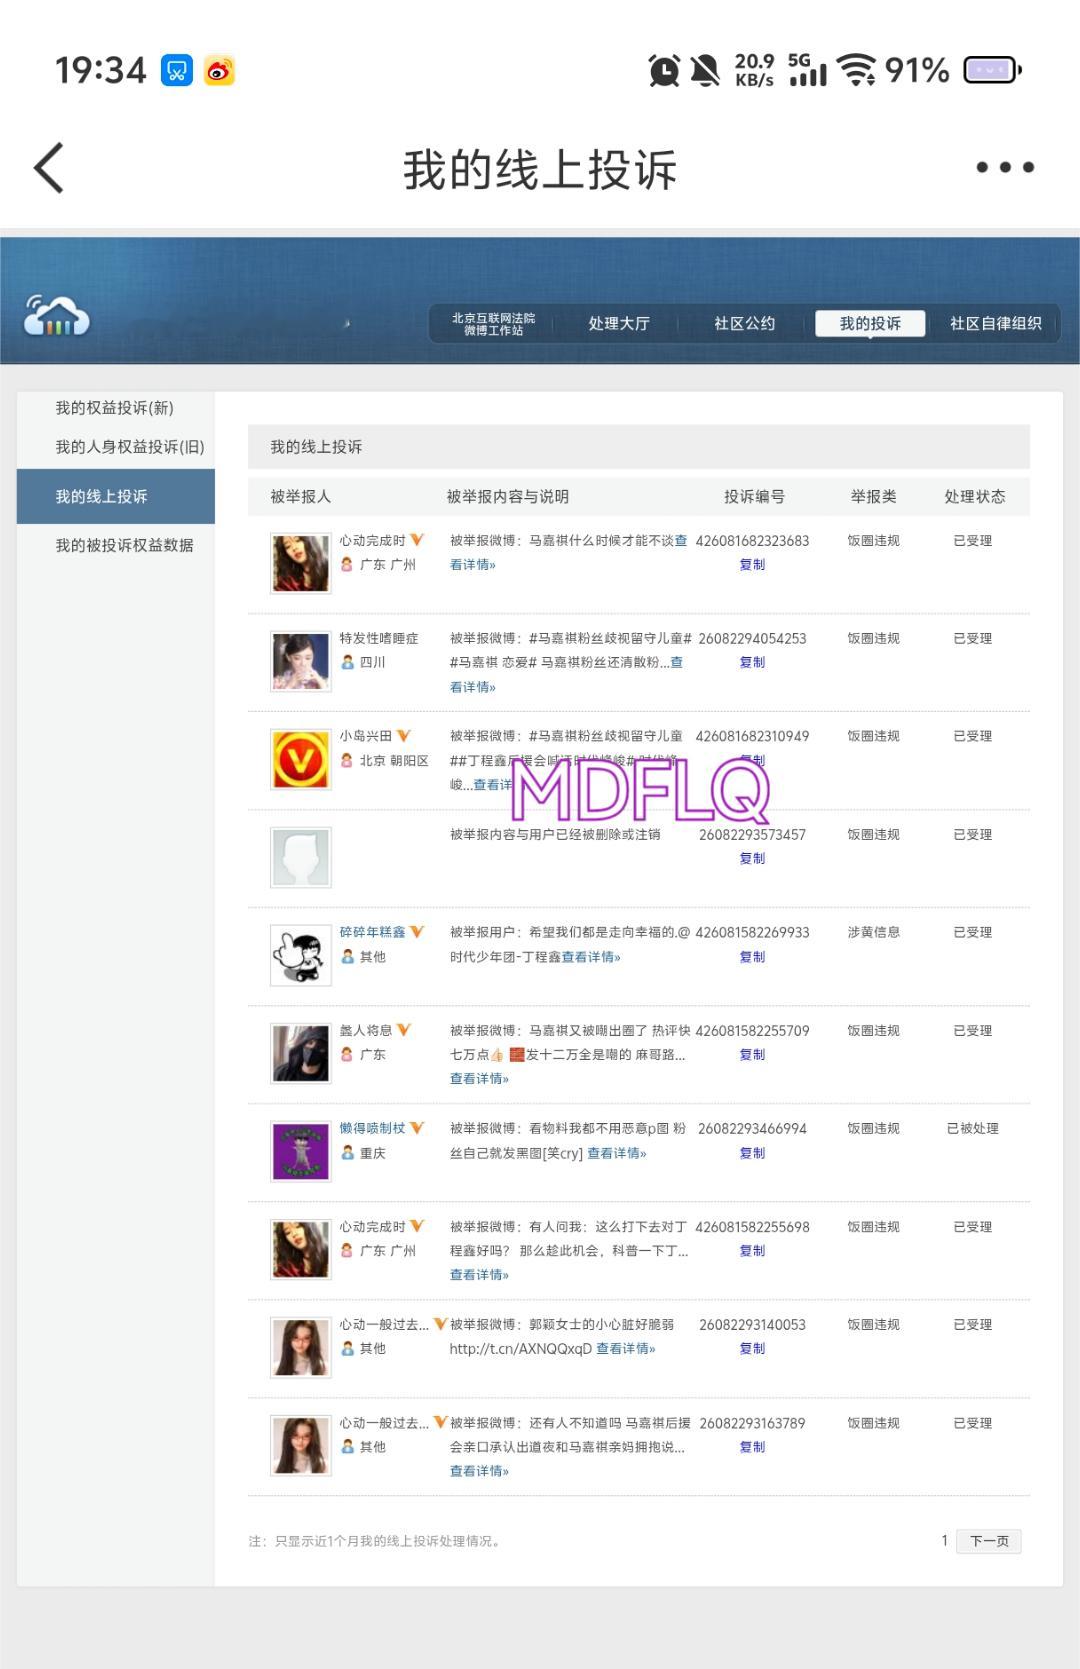This screenshot has height=1669, width=1080.
Task: Open blank avatar of deleted user row
Action: [301, 857]
